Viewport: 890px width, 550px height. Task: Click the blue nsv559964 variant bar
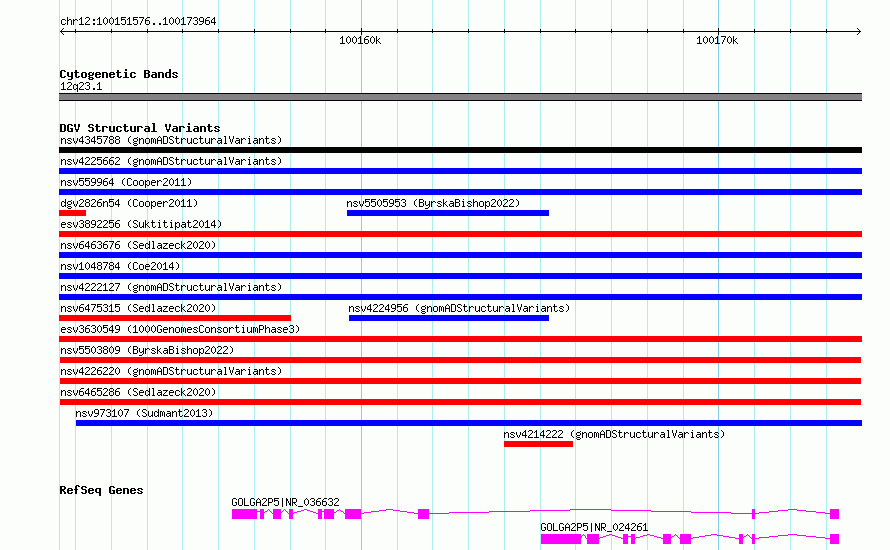click(460, 192)
